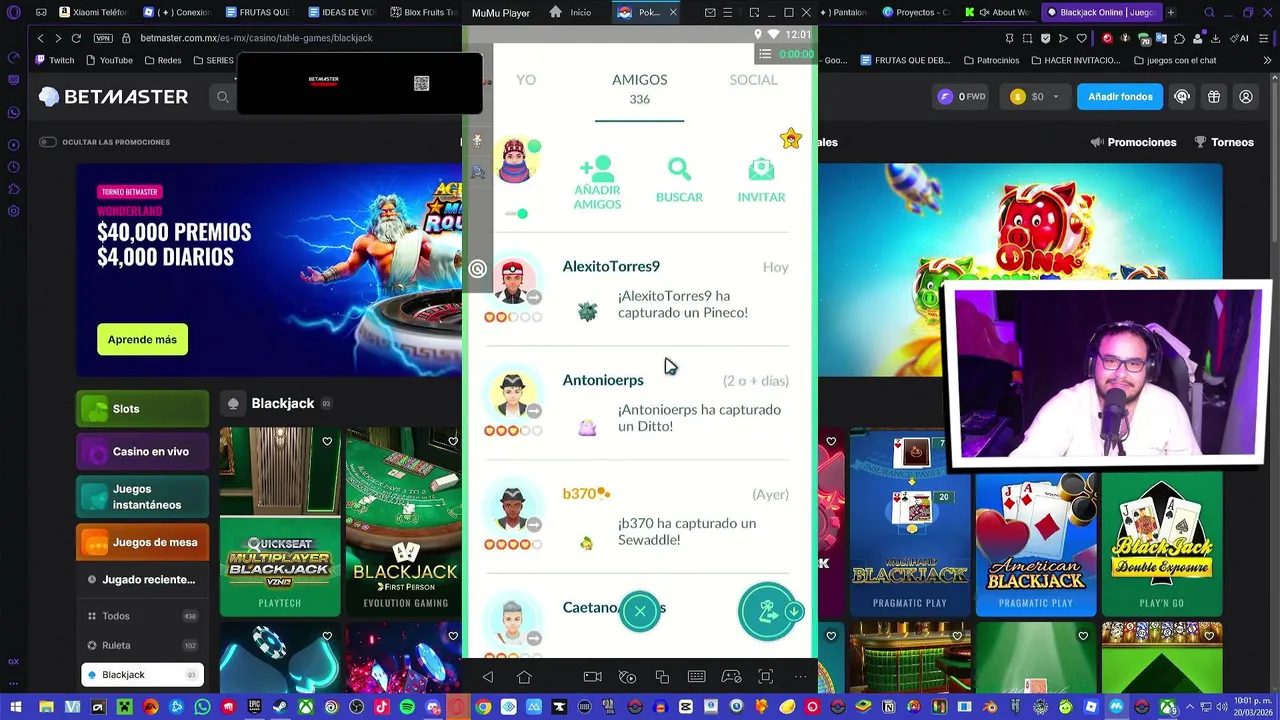Open American Blackjack game tile

coord(1035,544)
